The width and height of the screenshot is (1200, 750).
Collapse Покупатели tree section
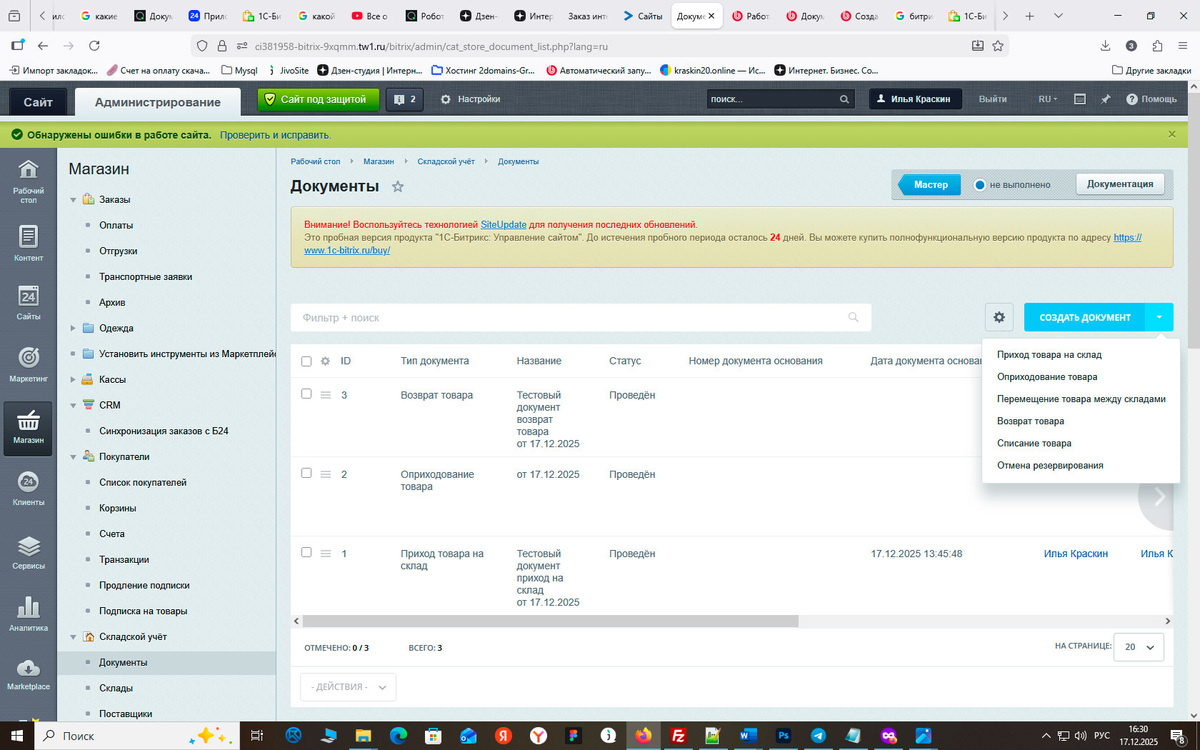[x=73, y=456]
